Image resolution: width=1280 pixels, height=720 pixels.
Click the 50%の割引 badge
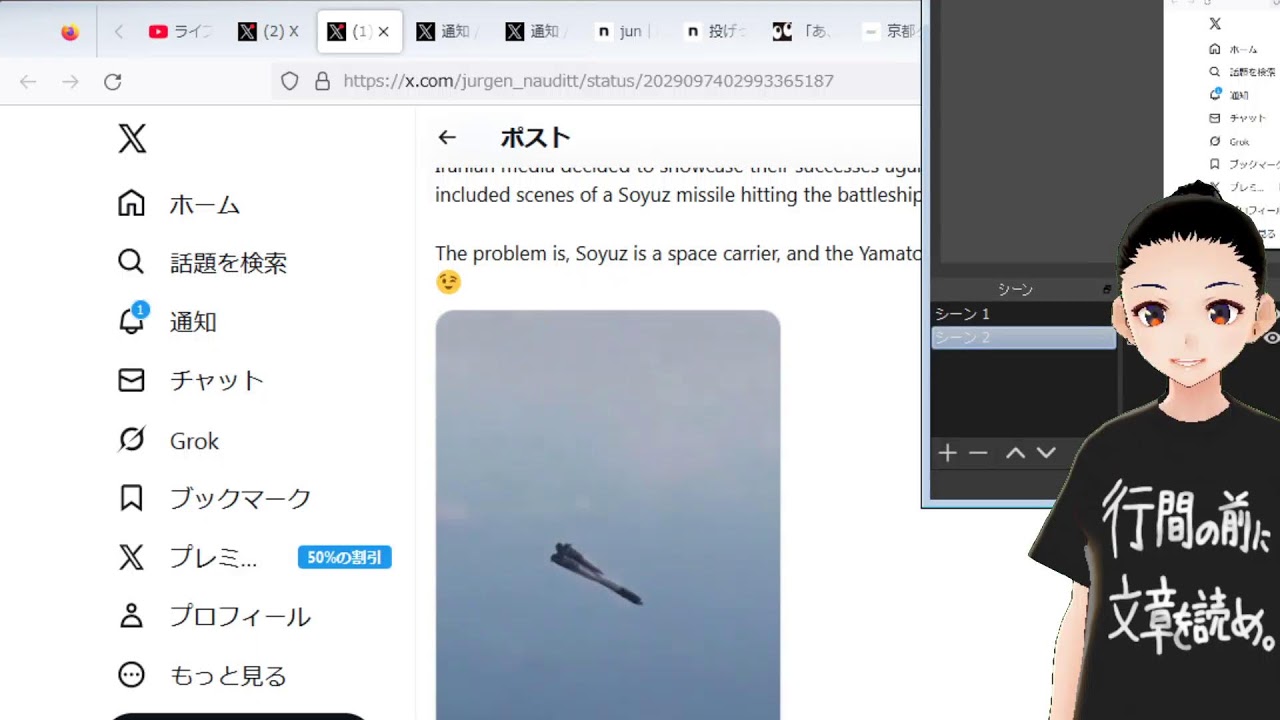345,557
